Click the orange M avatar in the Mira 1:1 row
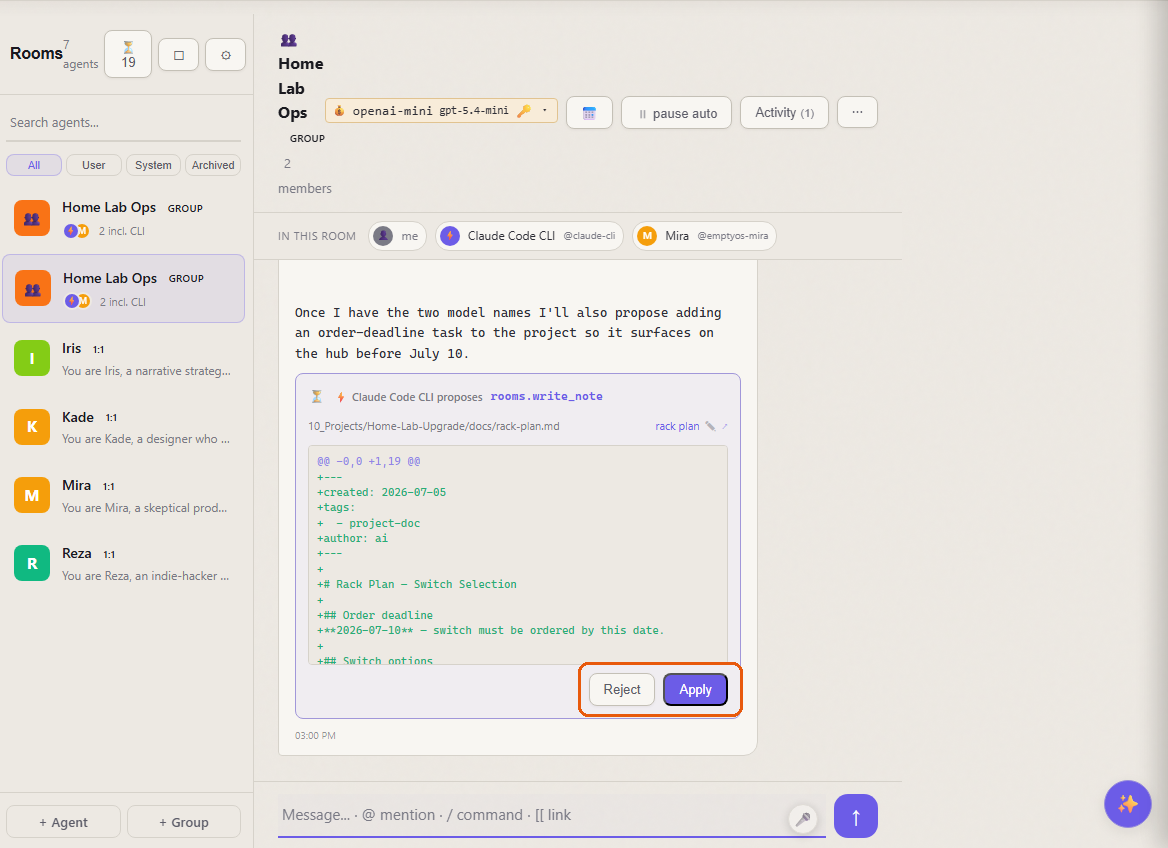Viewport: 1168px width, 848px height. (x=32, y=496)
